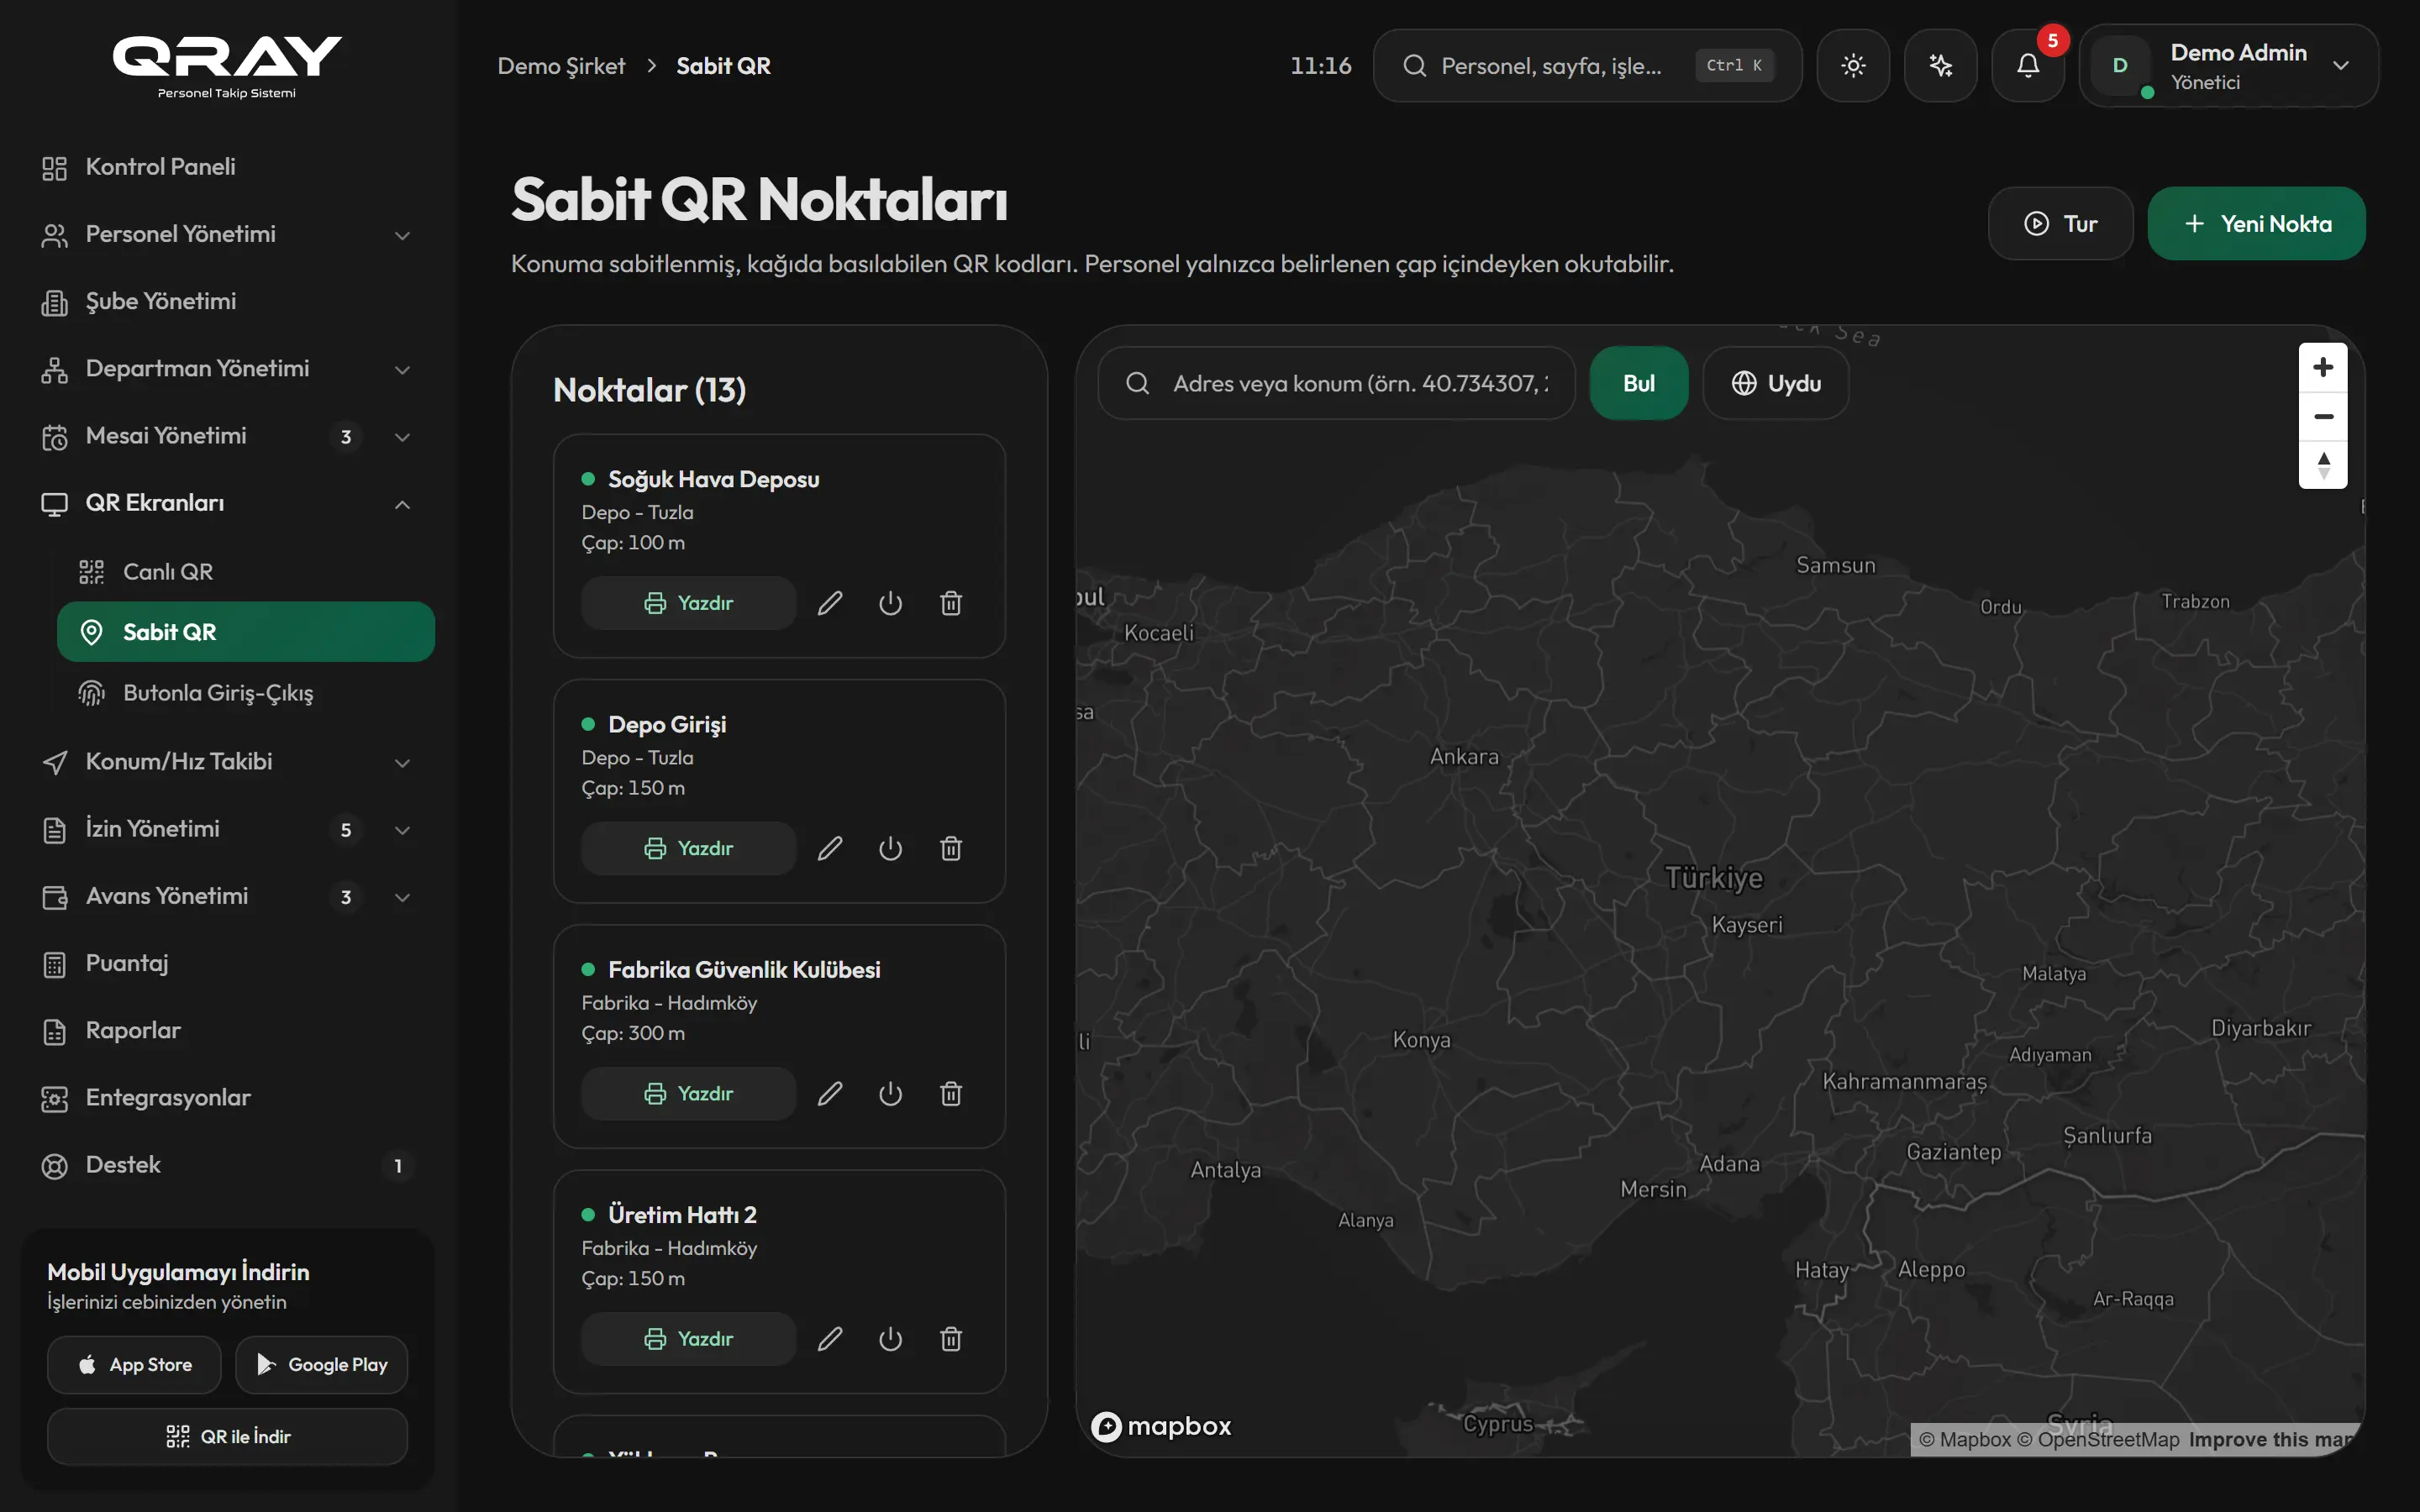Expand İzin Yönetimi menu
2420x1512 pixels.
click(x=227, y=829)
